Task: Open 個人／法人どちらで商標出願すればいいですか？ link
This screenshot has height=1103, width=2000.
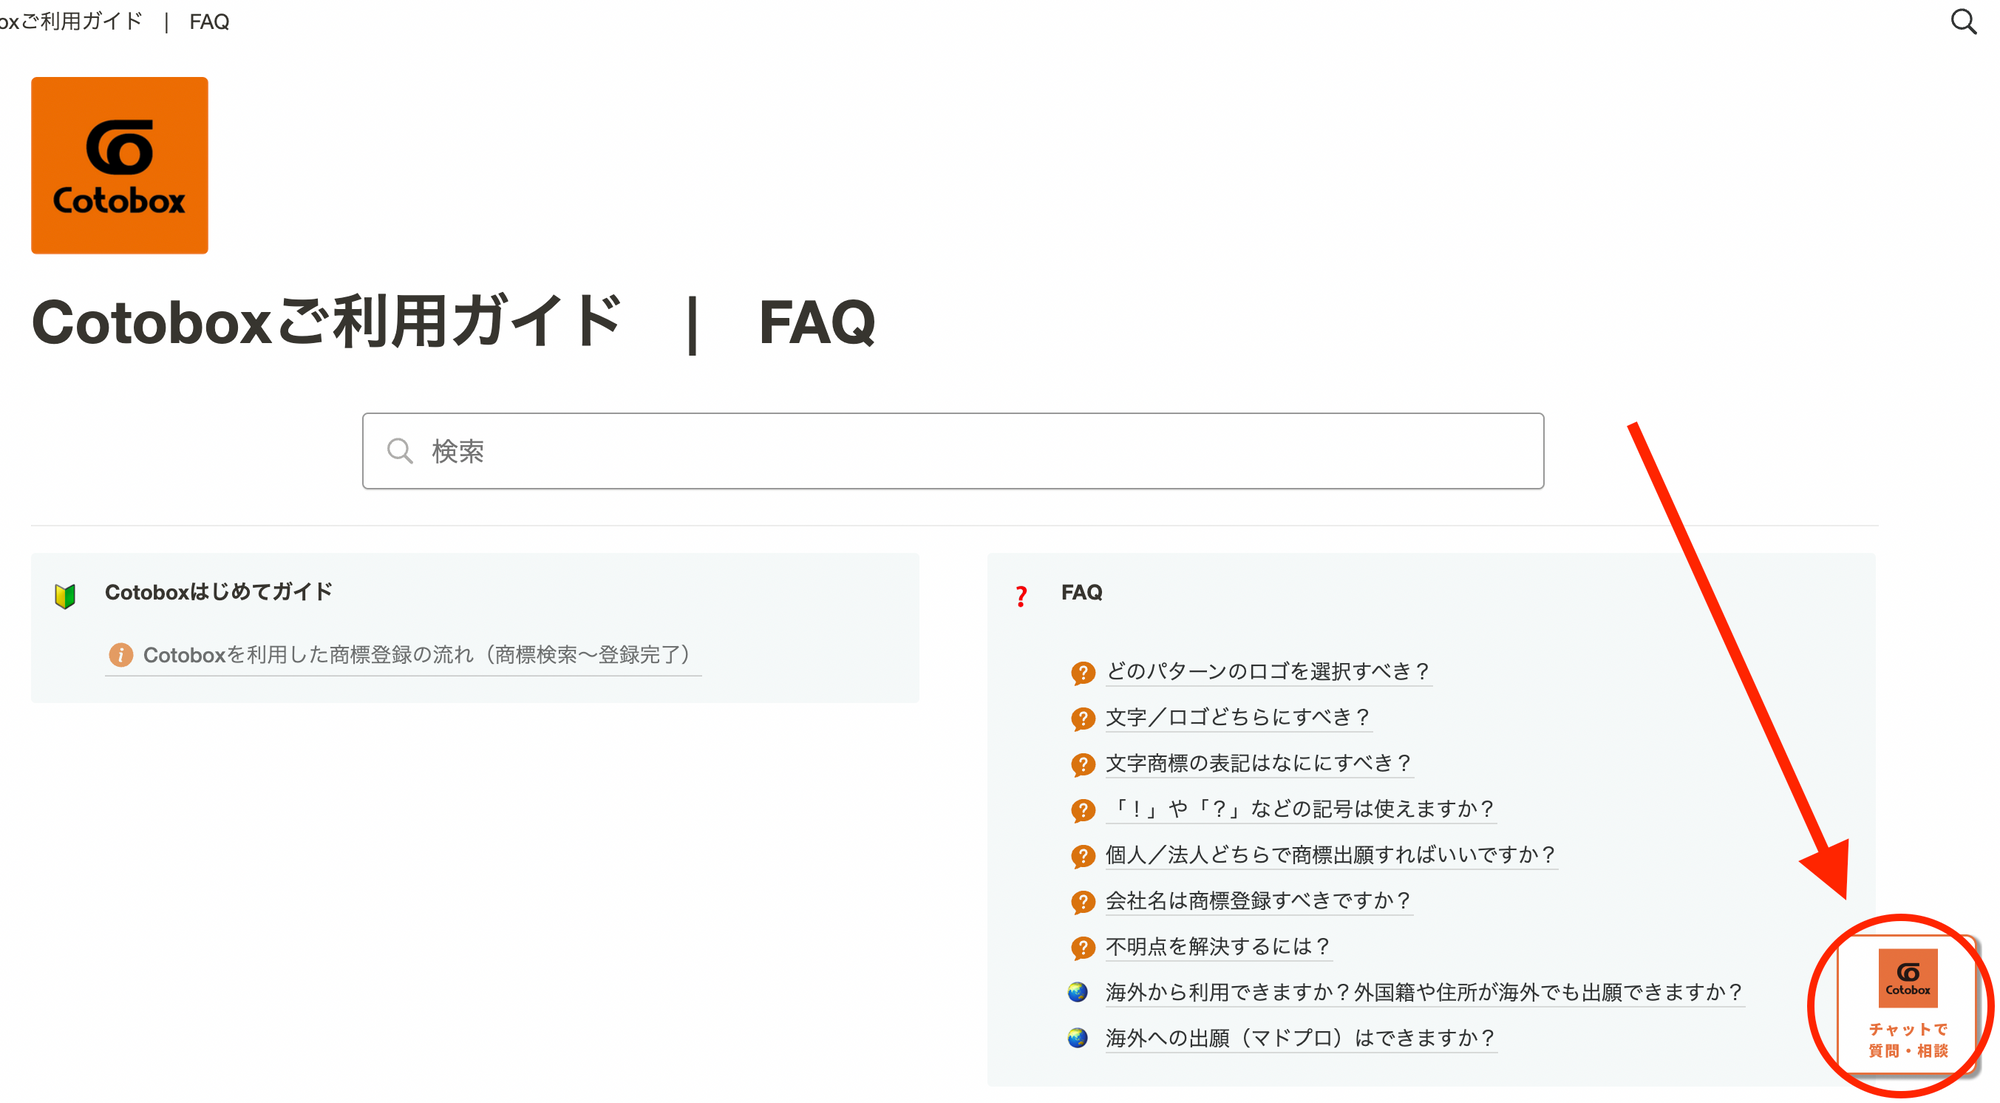Action: click(1330, 855)
